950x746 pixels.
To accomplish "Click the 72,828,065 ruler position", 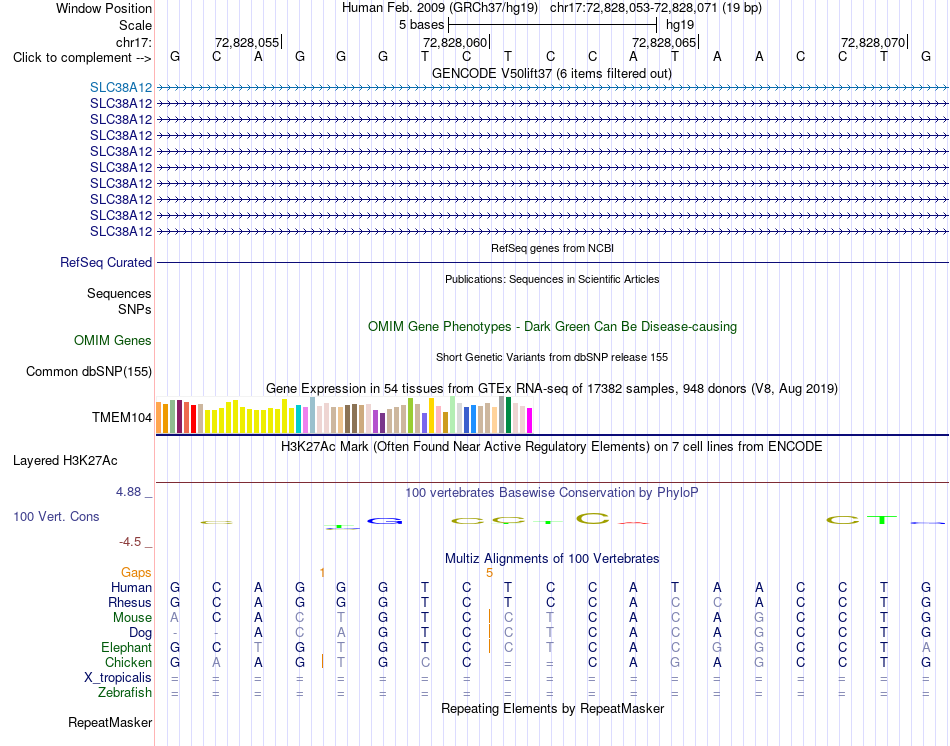I will coord(664,42).
